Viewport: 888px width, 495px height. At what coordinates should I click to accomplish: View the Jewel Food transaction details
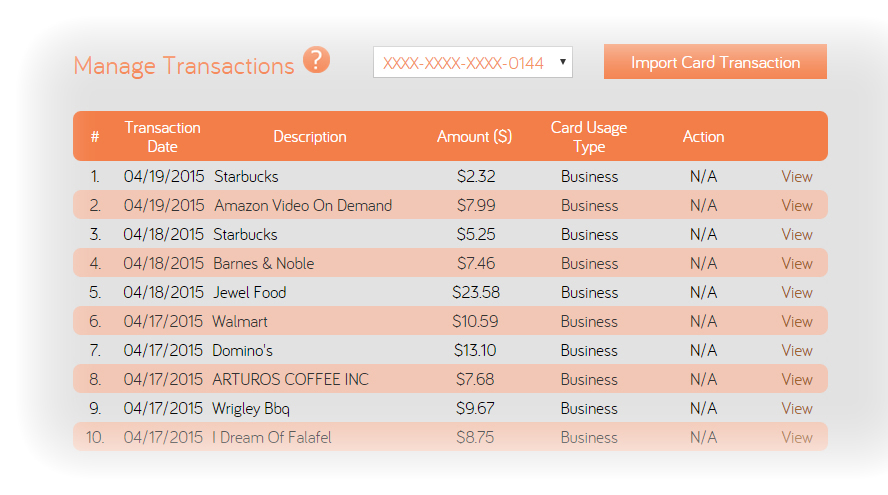point(796,293)
